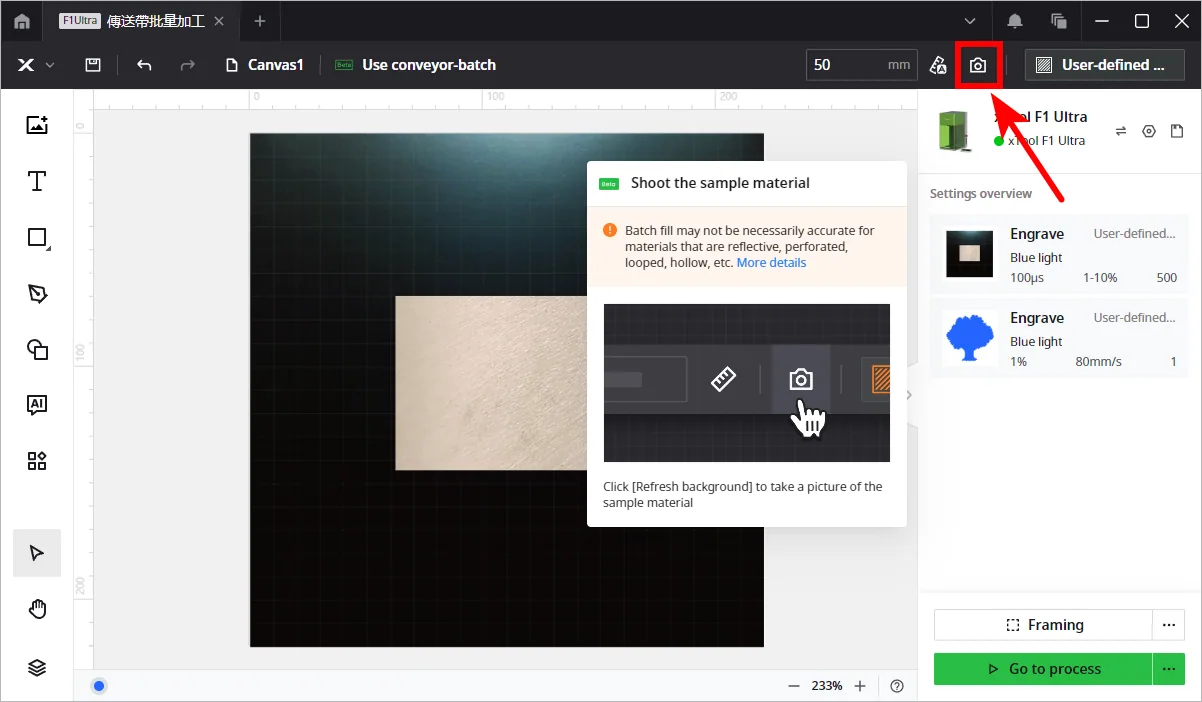Activate the Hand pan tool
1202x702 pixels.
coord(37,609)
